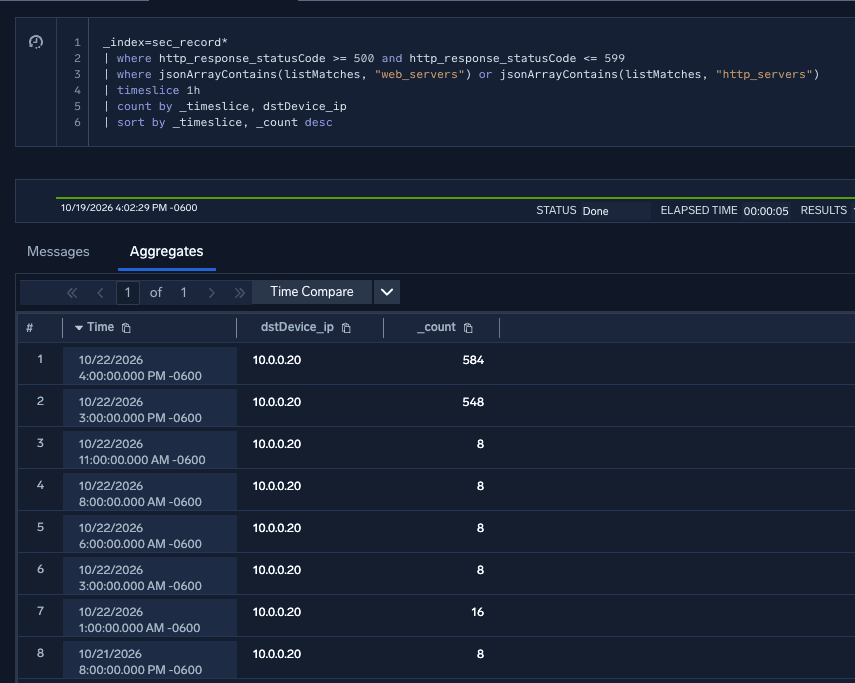The image size is (855, 683).
Task: Go to next results page
Action: coord(212,293)
